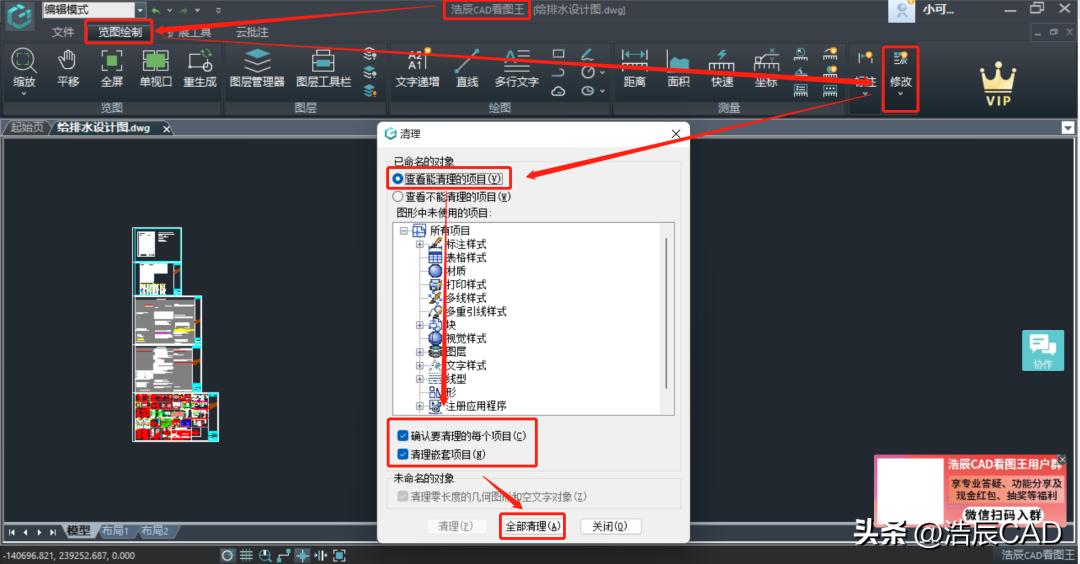
Task: Select 查看不能清理的项目 radio button
Action: coord(397,197)
